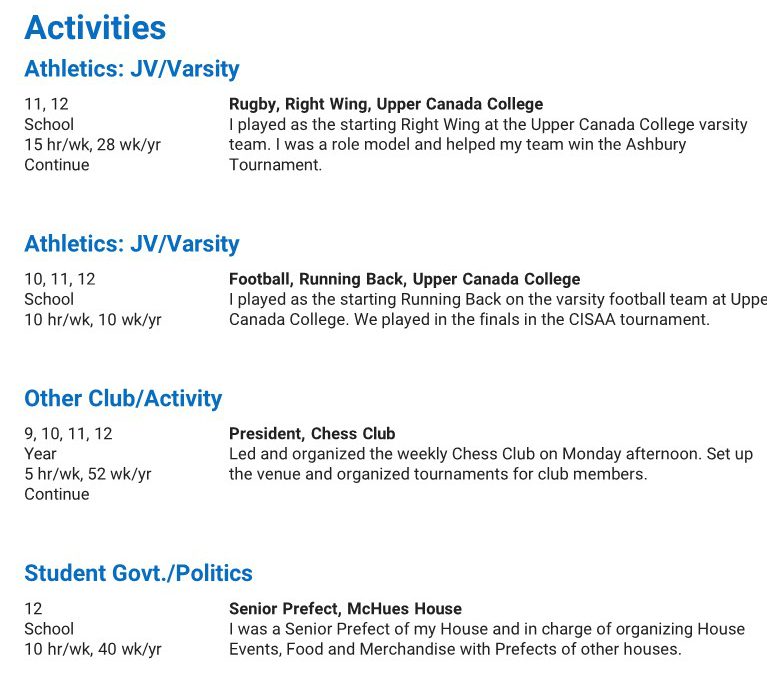
Task: Select the Athletics: JV/Varsity heading above Football
Action: 132,244
